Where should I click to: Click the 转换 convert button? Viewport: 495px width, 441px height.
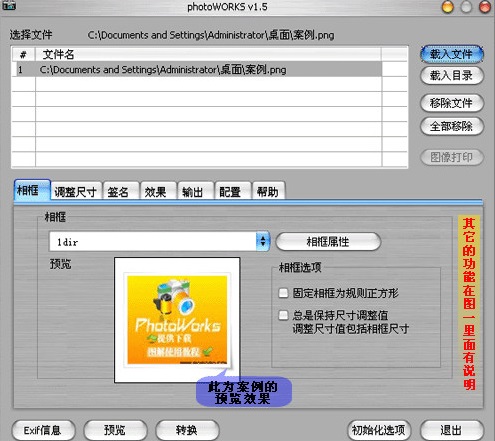click(x=187, y=430)
